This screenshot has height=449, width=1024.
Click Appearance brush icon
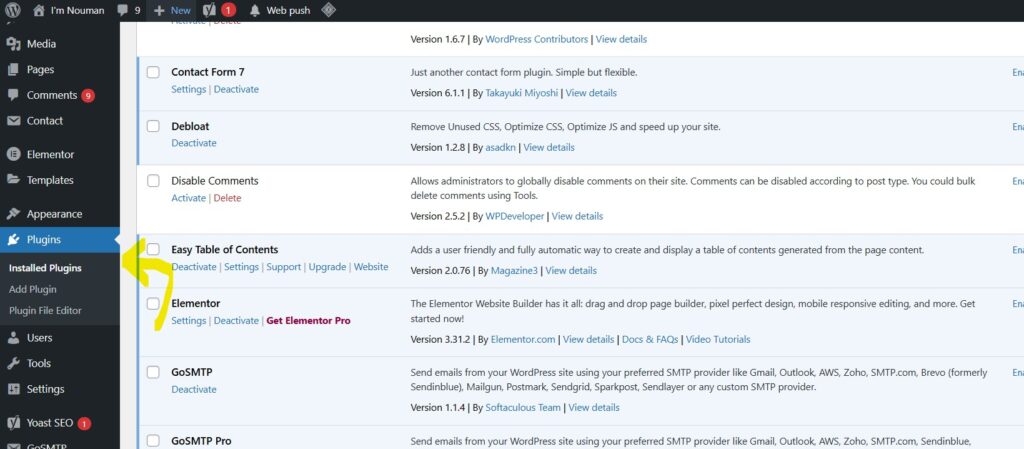click(x=13, y=214)
